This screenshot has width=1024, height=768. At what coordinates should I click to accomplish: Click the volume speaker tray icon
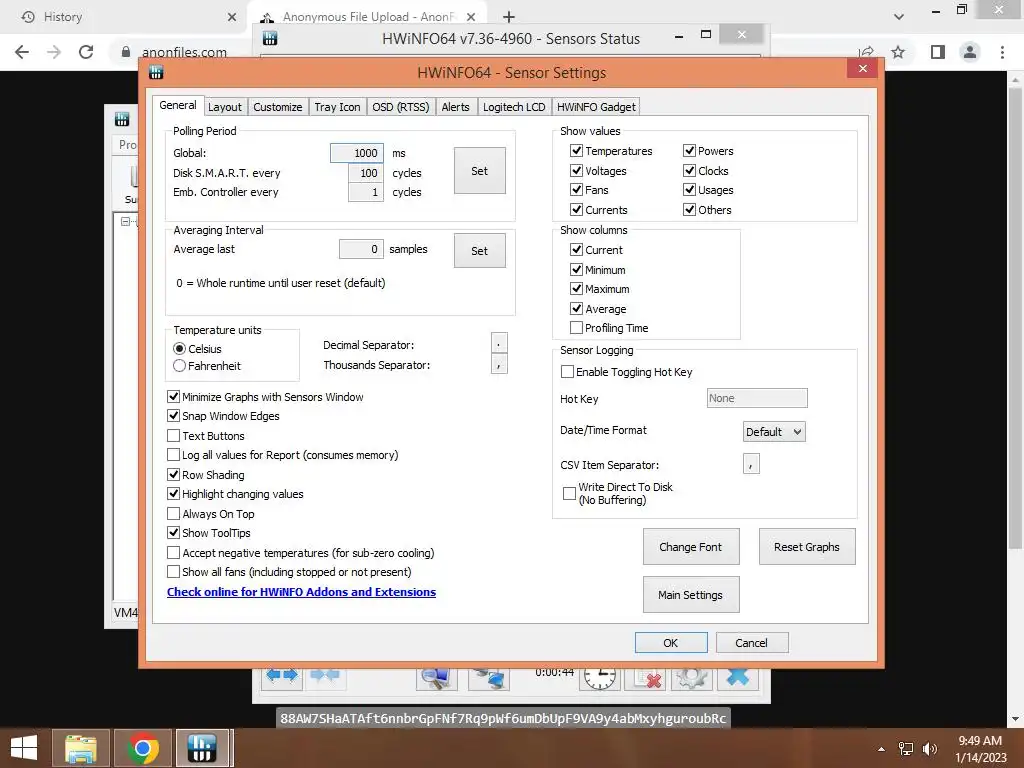pyautogui.click(x=929, y=748)
